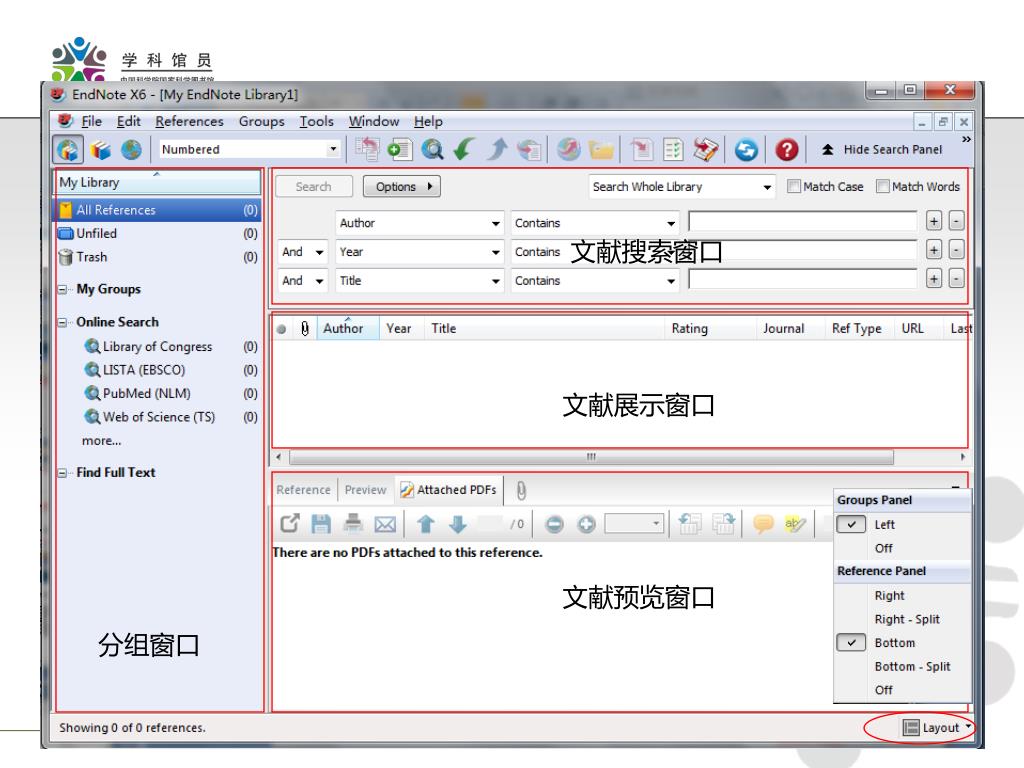Click the Insert Citation toolbar icon

point(641,150)
